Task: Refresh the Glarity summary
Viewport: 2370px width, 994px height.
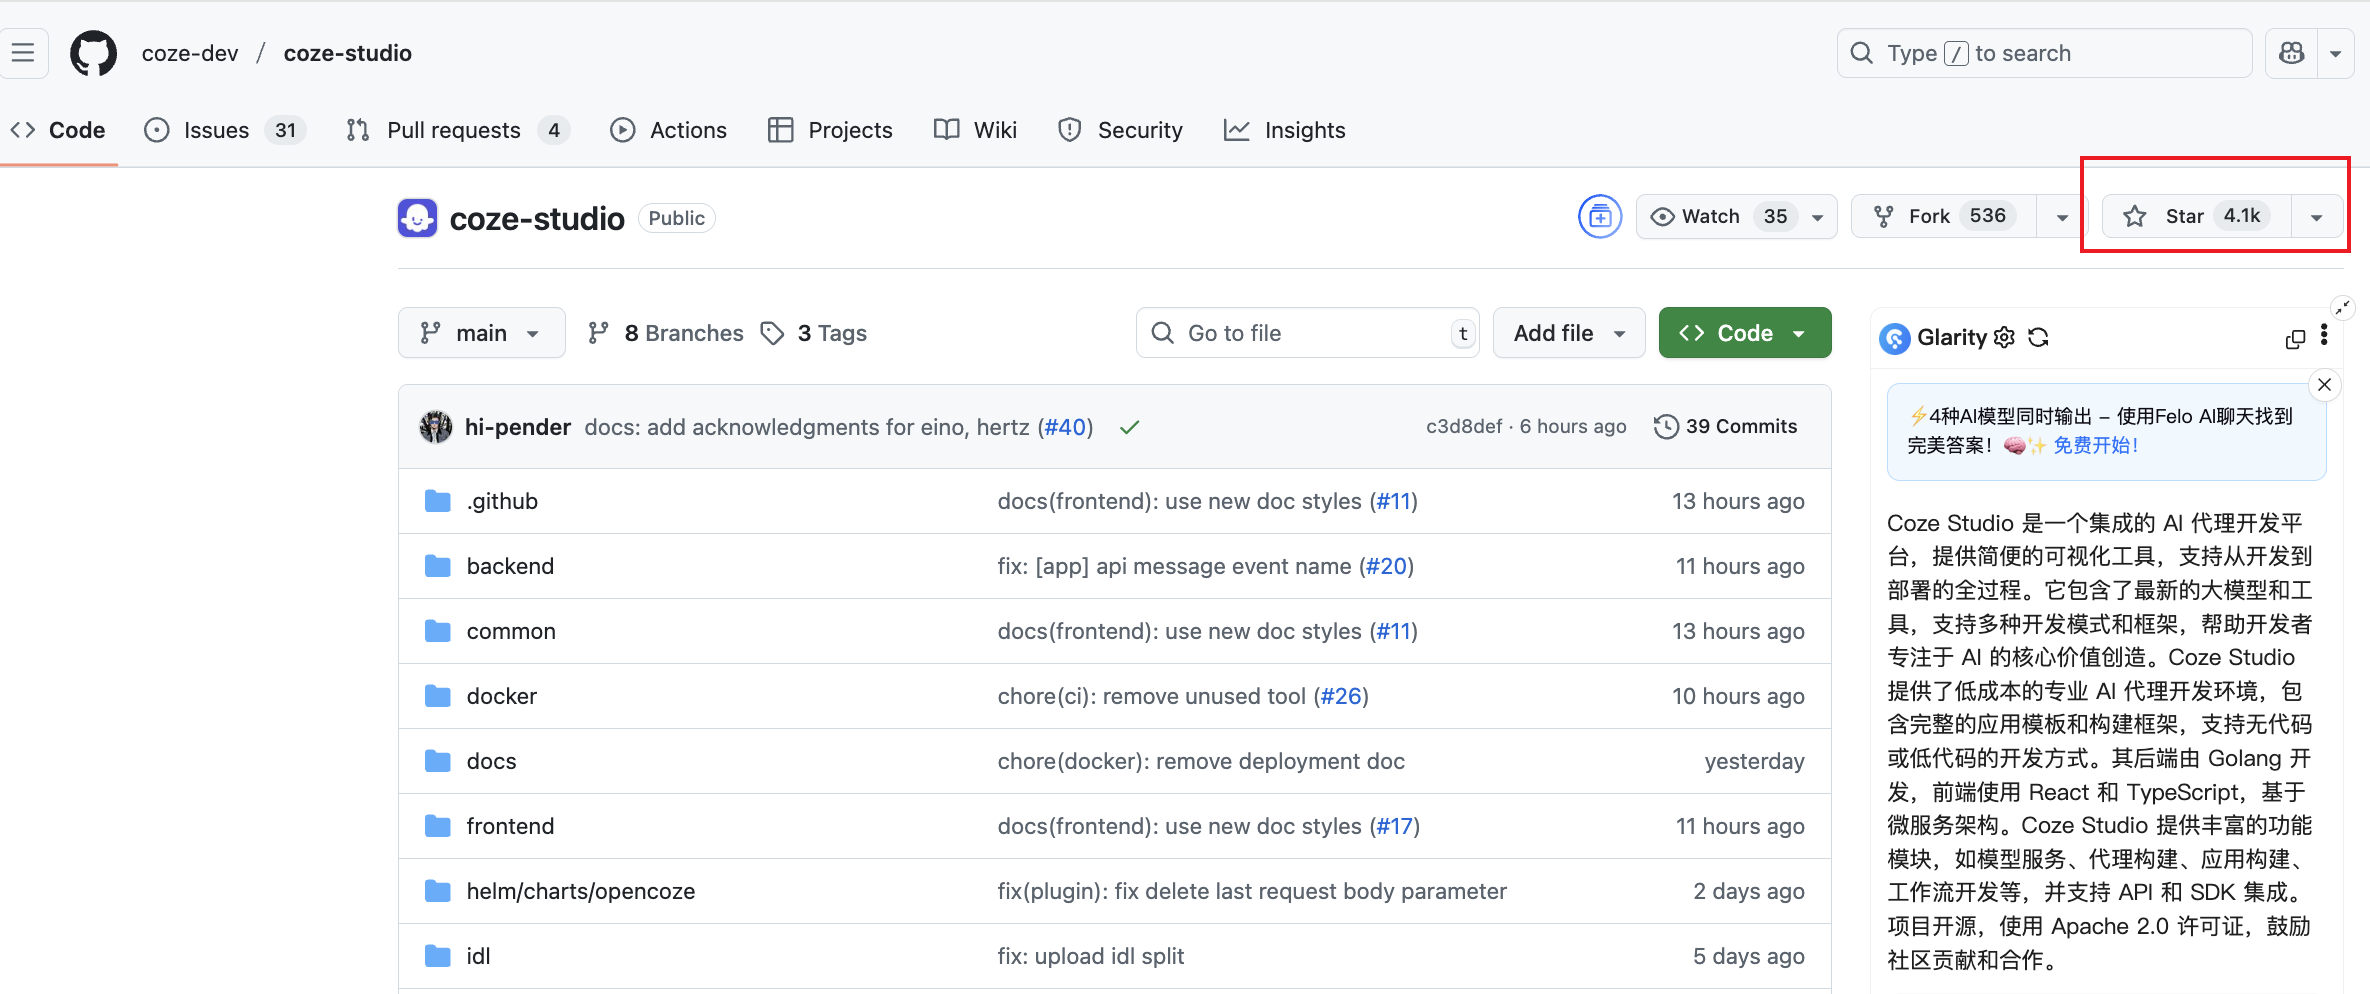Action: 2038,338
